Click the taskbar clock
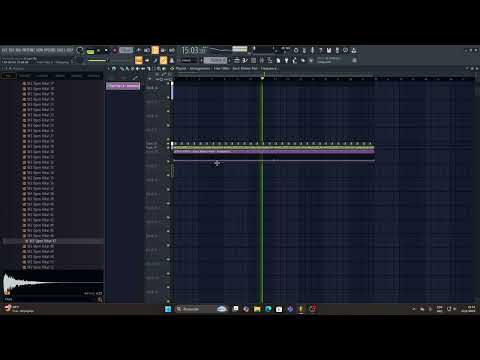The width and height of the screenshot is (480, 360). pos(468,309)
